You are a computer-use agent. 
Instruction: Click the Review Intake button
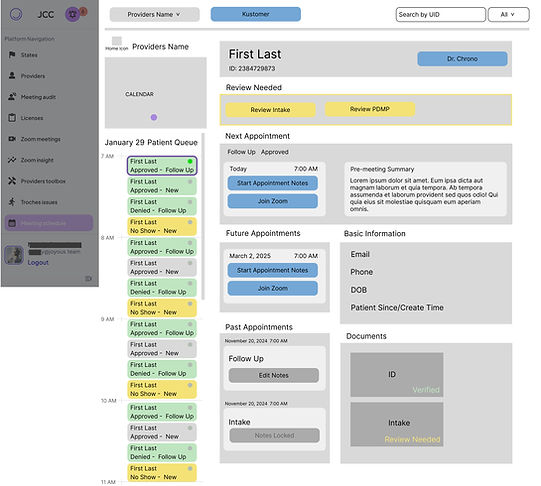(270, 110)
